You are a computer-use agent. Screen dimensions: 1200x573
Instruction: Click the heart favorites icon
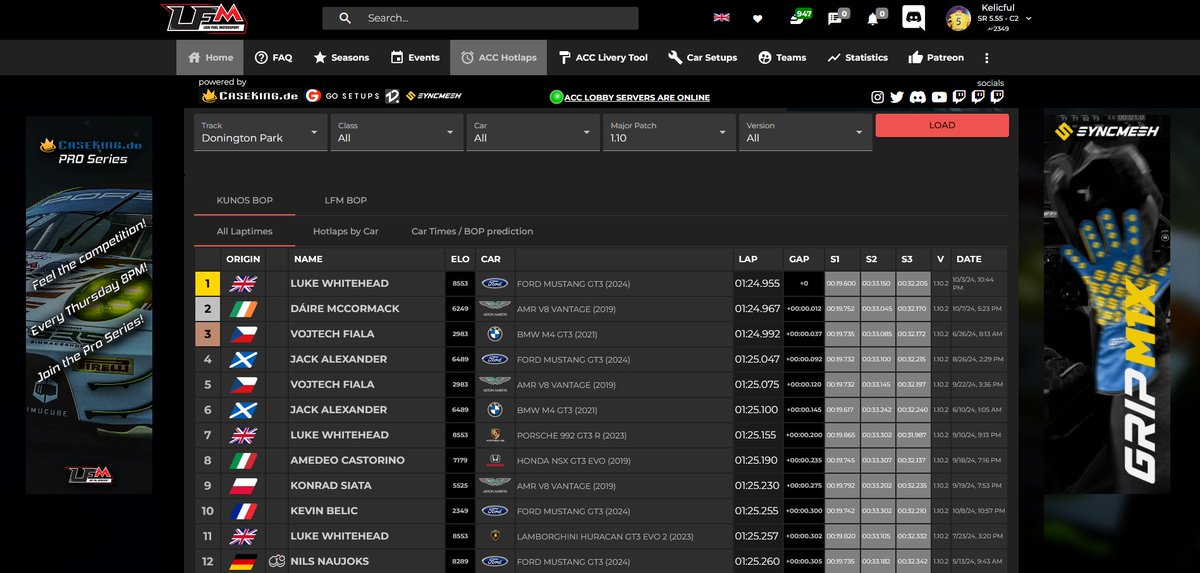click(758, 18)
